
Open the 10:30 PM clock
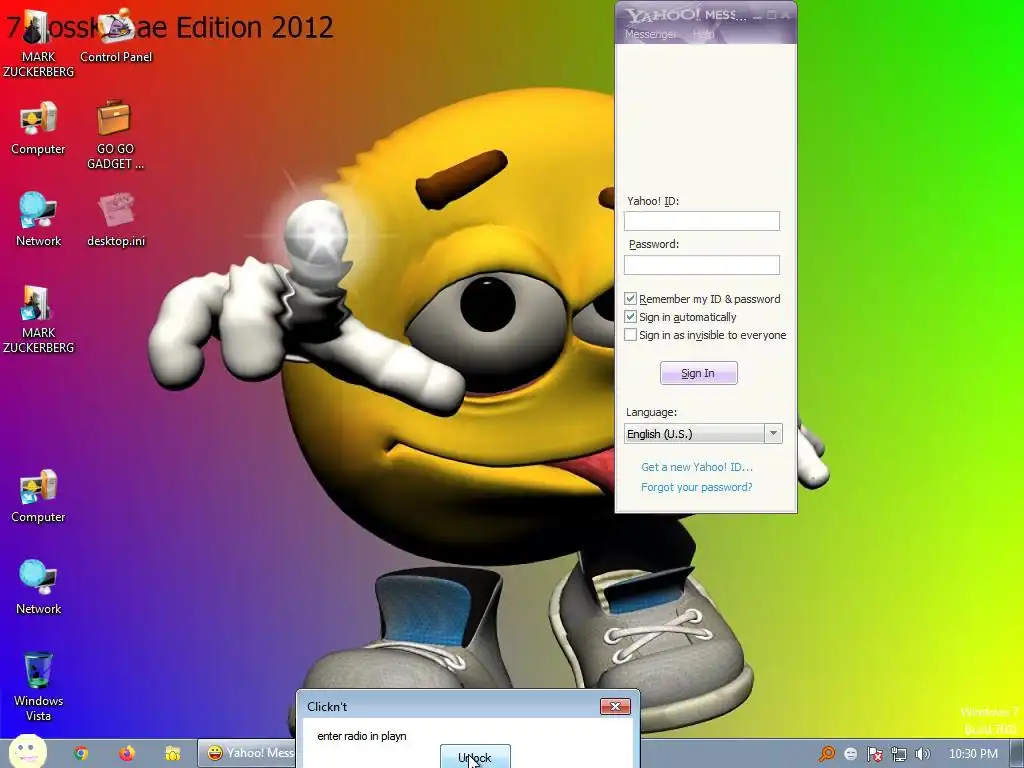pyautogui.click(x=973, y=754)
